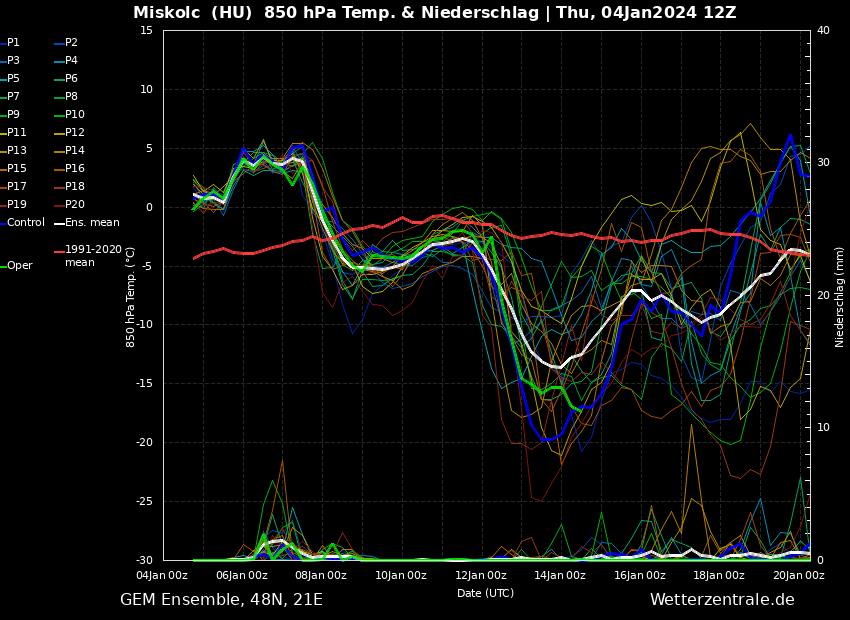The image size is (850, 620).
Task: Click the Wetterzentrale.de watermark text
Action: (x=722, y=600)
